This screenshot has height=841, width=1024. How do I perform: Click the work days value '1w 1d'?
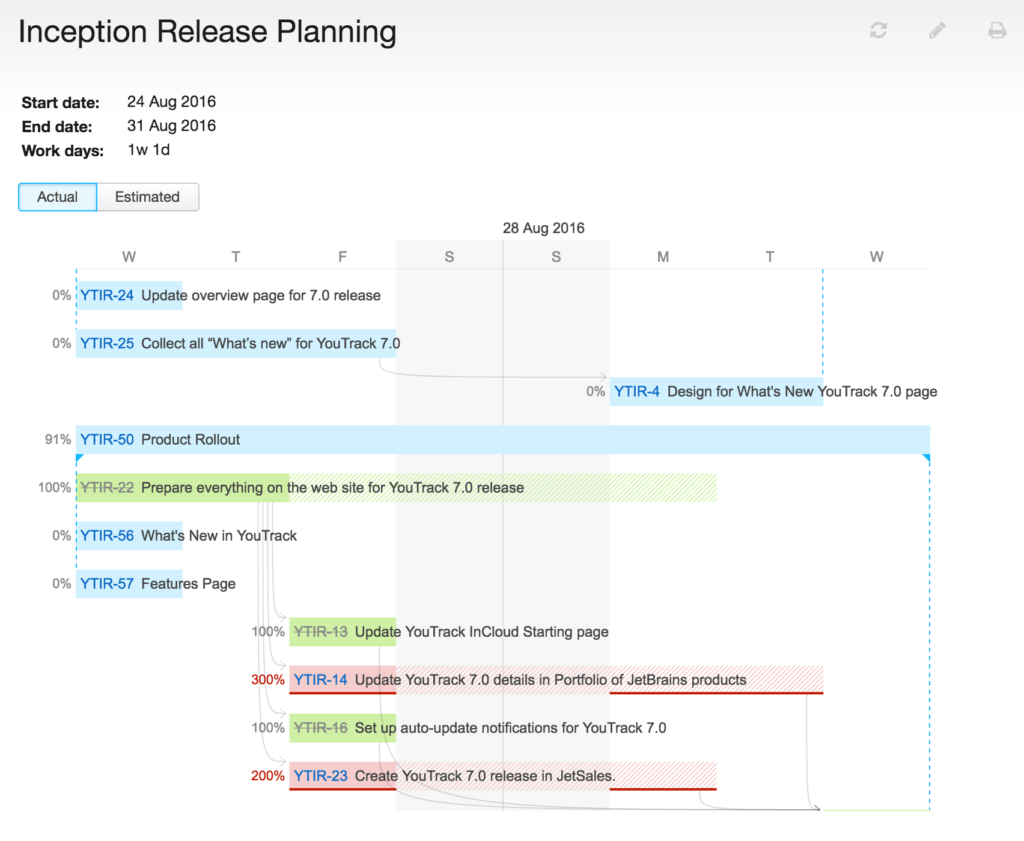pos(149,150)
